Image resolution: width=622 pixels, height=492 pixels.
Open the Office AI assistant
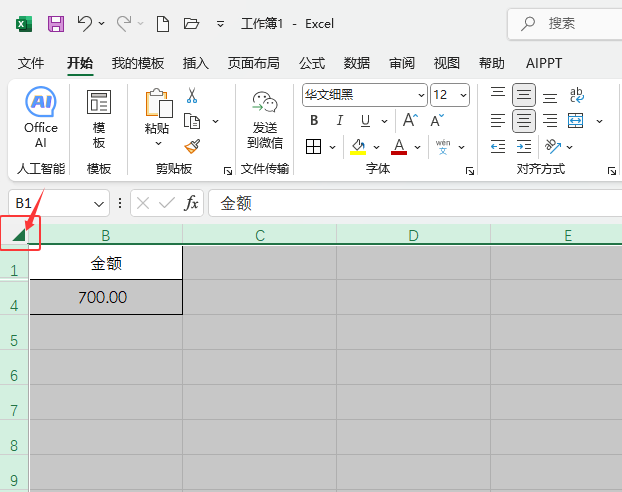[41, 117]
